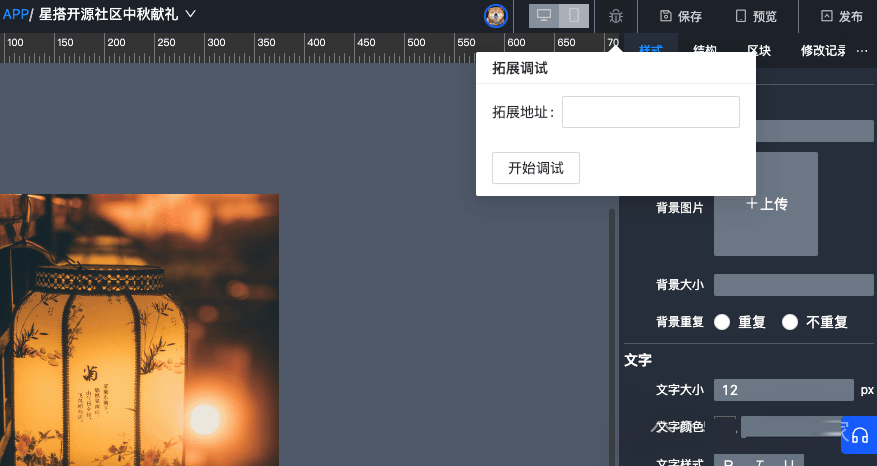Click the 上传 background image upload box
877x466 pixels.
766,204
